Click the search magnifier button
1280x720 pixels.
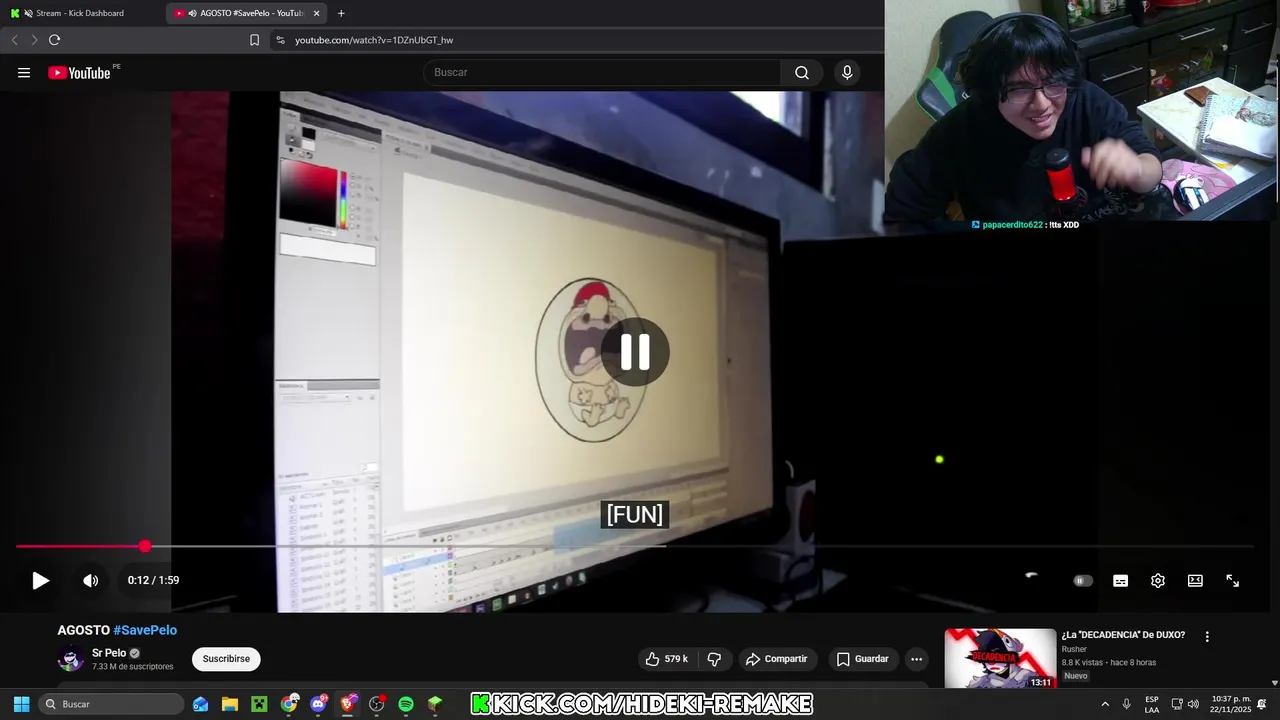(x=802, y=72)
